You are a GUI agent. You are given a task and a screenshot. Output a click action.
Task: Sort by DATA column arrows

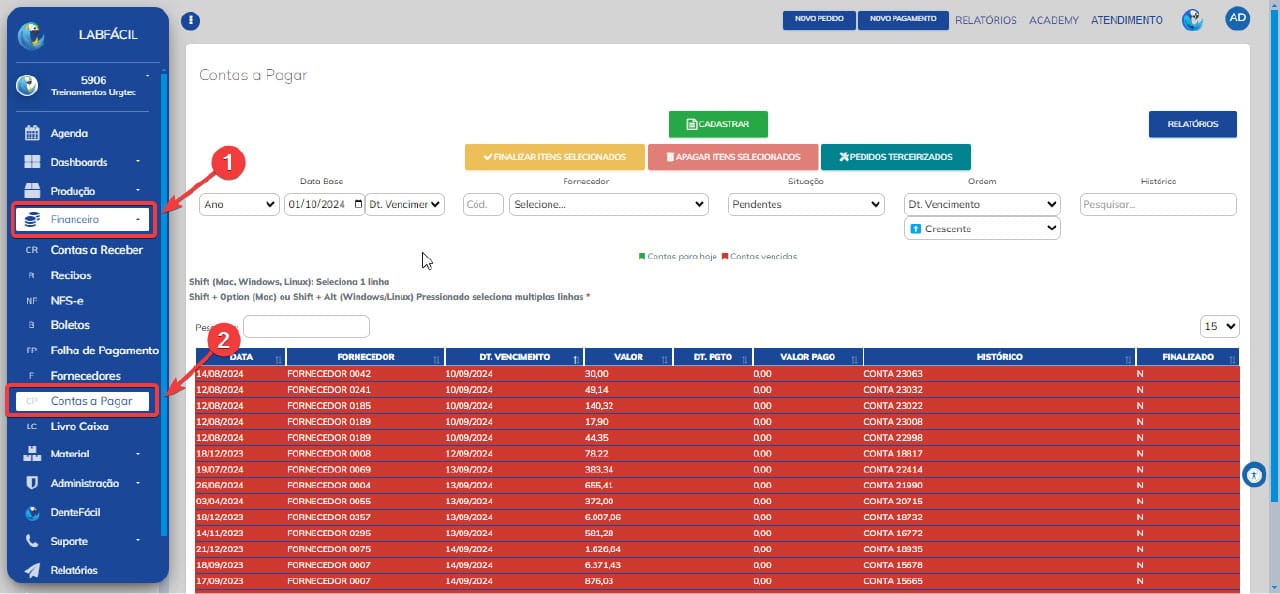[x=279, y=358]
